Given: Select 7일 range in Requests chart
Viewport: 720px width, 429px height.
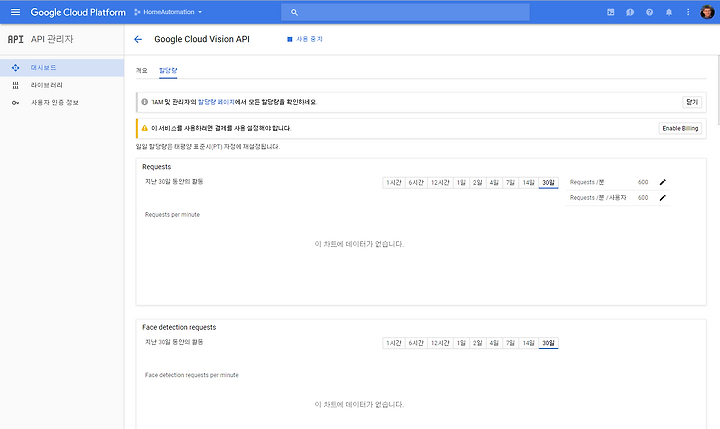Looking at the screenshot, I should coord(510,183).
